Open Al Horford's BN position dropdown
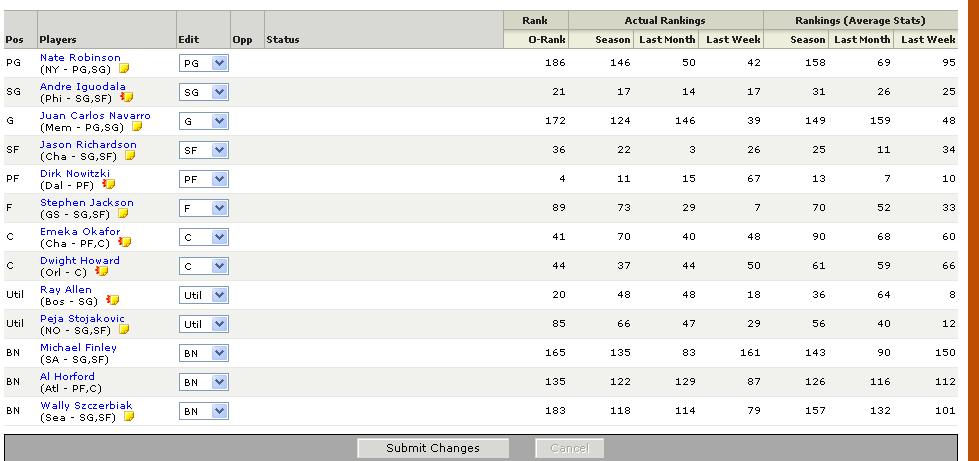Screen dimensions: 979x461 (x=204, y=382)
